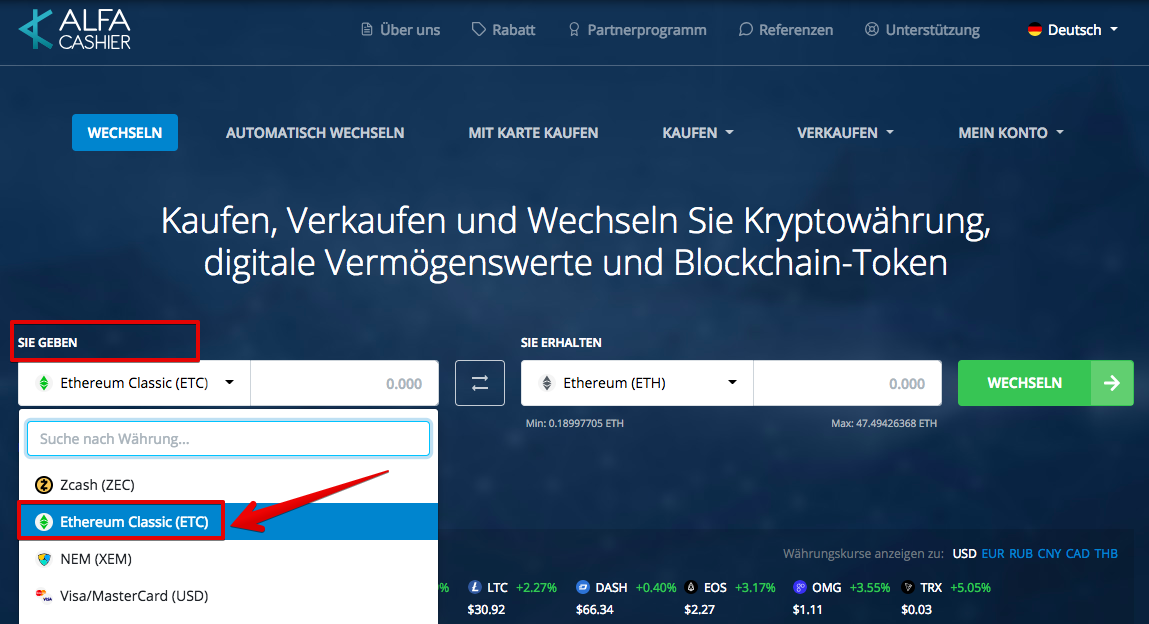Click the OMG price $1.11

pos(807,609)
